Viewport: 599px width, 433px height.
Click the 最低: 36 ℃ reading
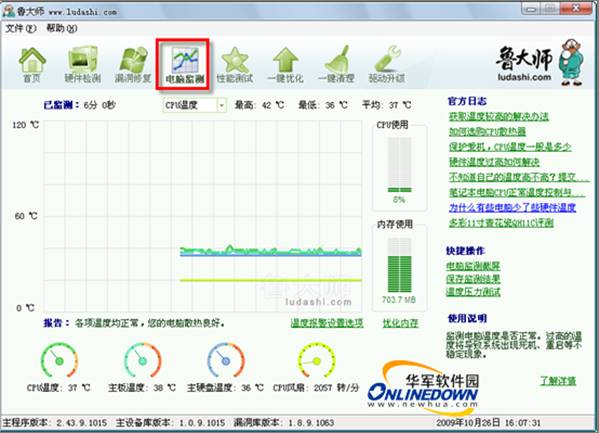point(323,105)
